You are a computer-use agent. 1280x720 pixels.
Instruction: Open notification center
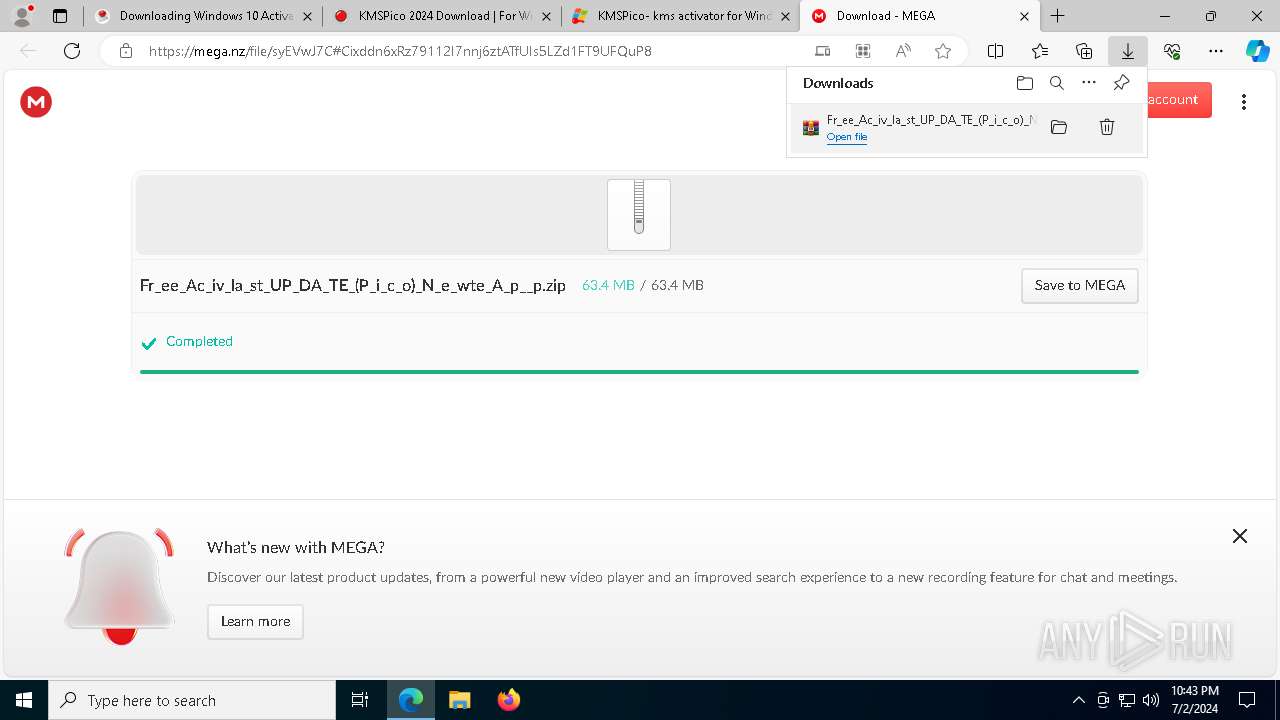click(x=1247, y=700)
